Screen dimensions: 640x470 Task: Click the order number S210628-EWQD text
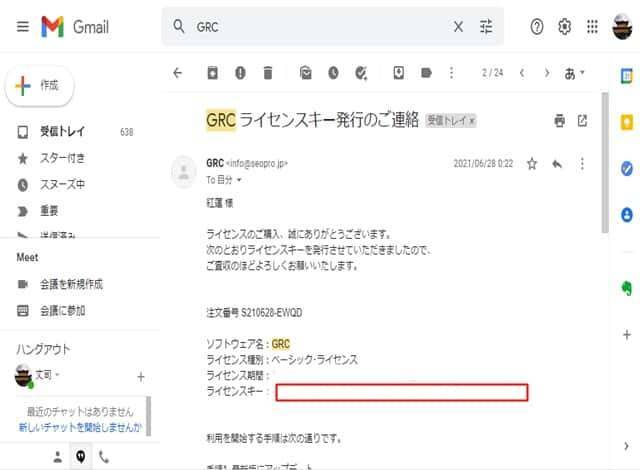pyautogui.click(x=271, y=313)
